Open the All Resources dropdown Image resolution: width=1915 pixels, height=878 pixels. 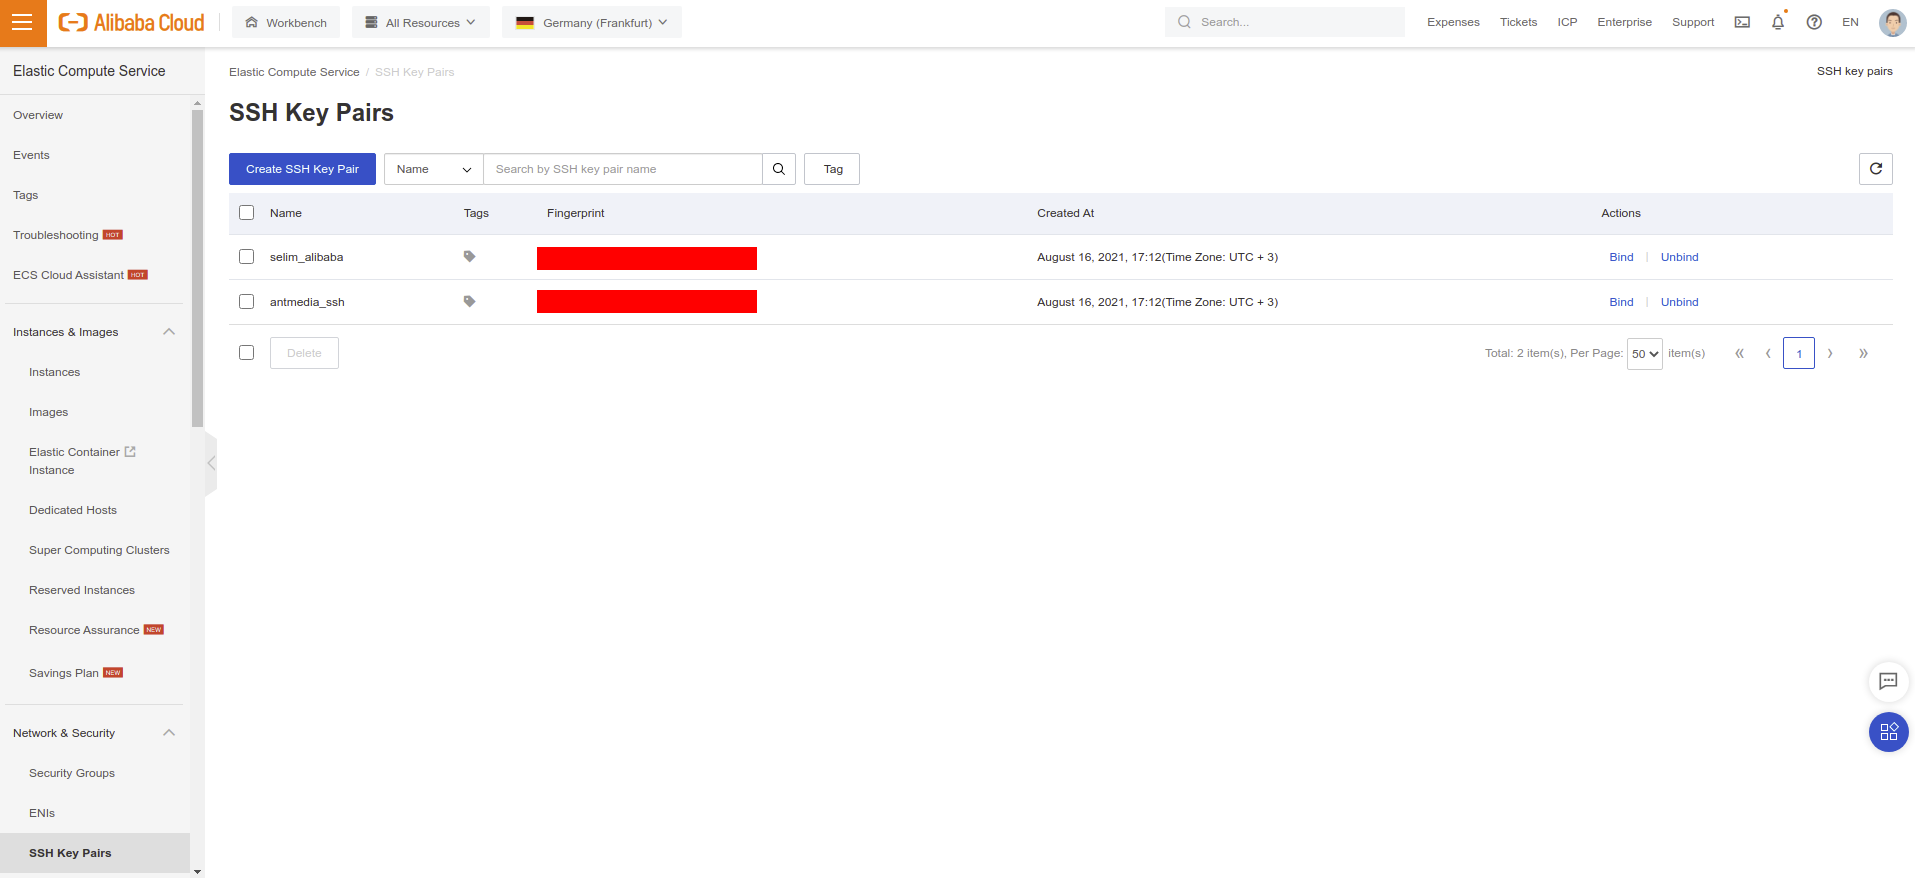tap(421, 22)
